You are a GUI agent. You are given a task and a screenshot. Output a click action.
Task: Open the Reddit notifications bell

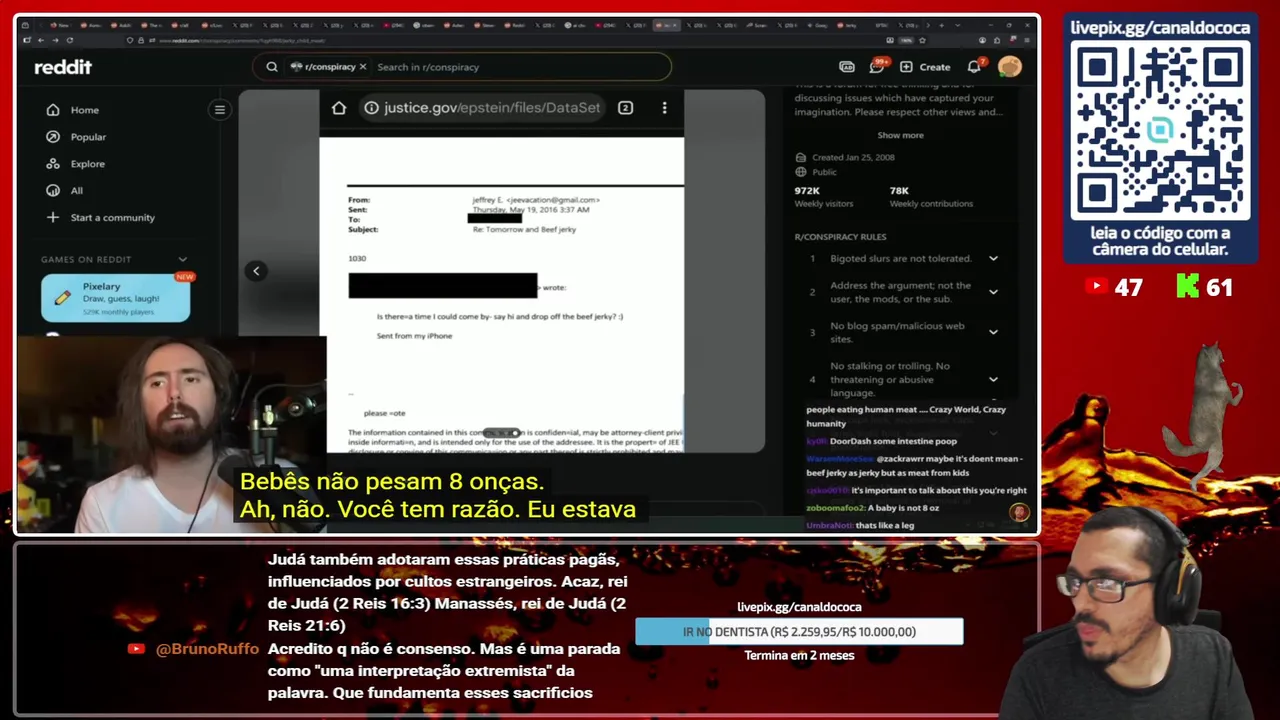974,67
